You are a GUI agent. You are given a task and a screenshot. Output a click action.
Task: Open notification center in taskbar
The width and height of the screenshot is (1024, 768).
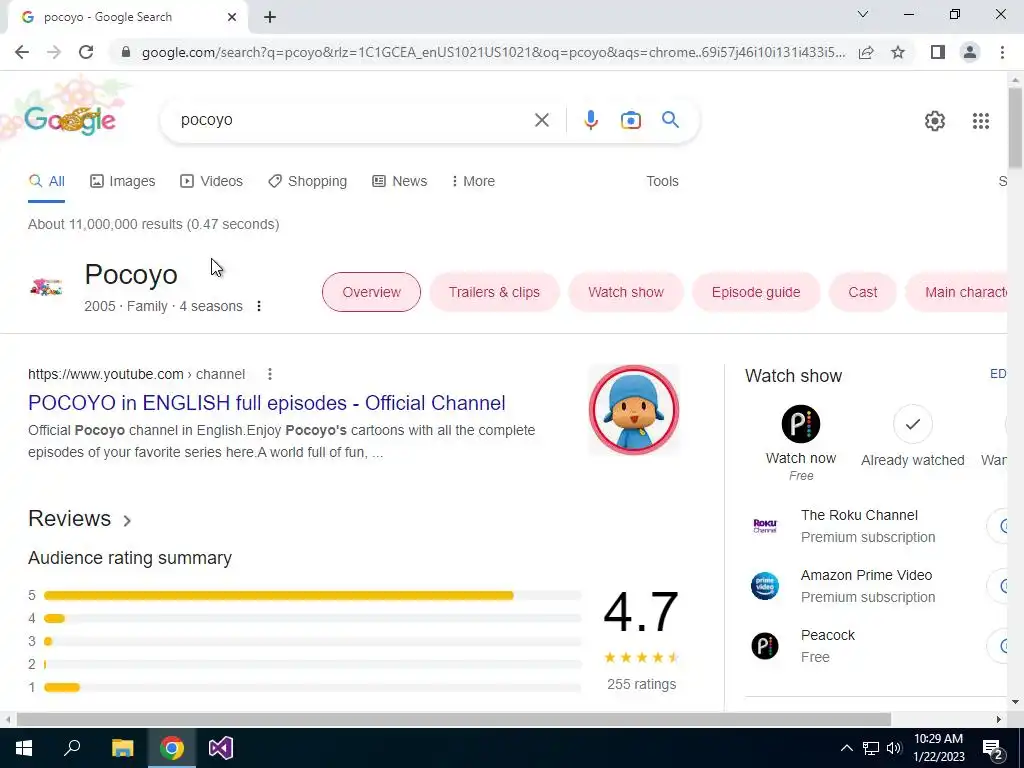coord(993,748)
